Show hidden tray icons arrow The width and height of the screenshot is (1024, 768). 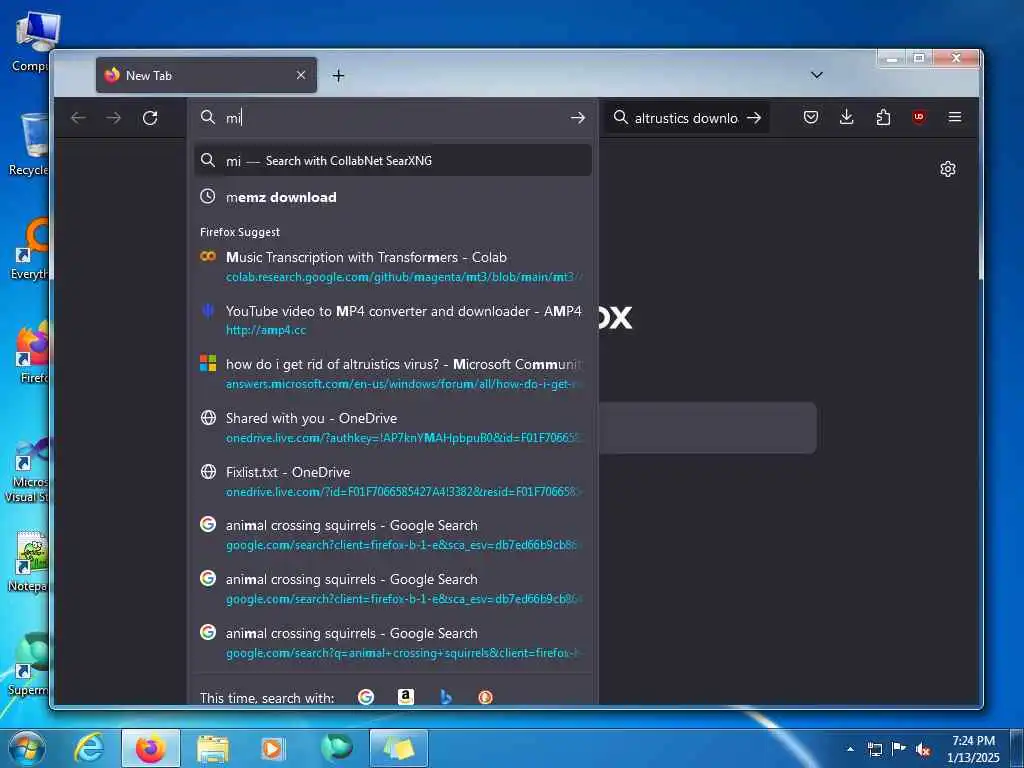[x=850, y=749]
